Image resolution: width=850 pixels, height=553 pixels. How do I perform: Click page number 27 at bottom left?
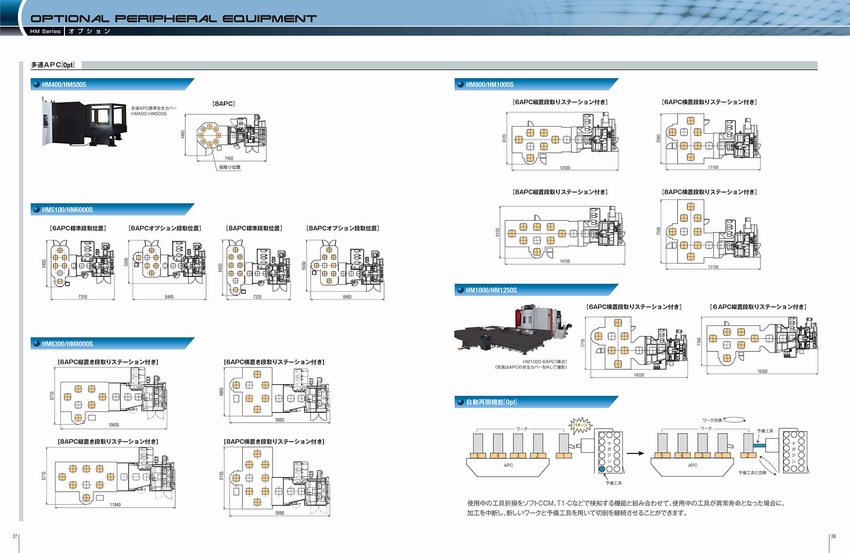click(14, 537)
